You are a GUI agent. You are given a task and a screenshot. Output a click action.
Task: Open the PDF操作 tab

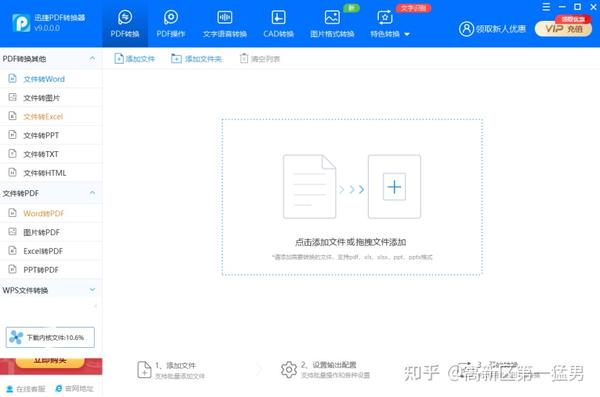[171, 24]
